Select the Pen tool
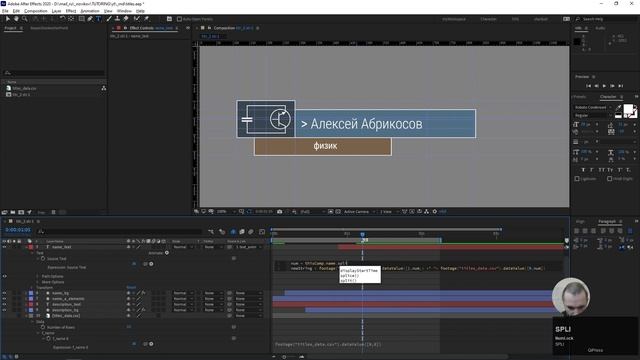Screen dimensions: 640x360 pyautogui.click(x=90, y=19)
